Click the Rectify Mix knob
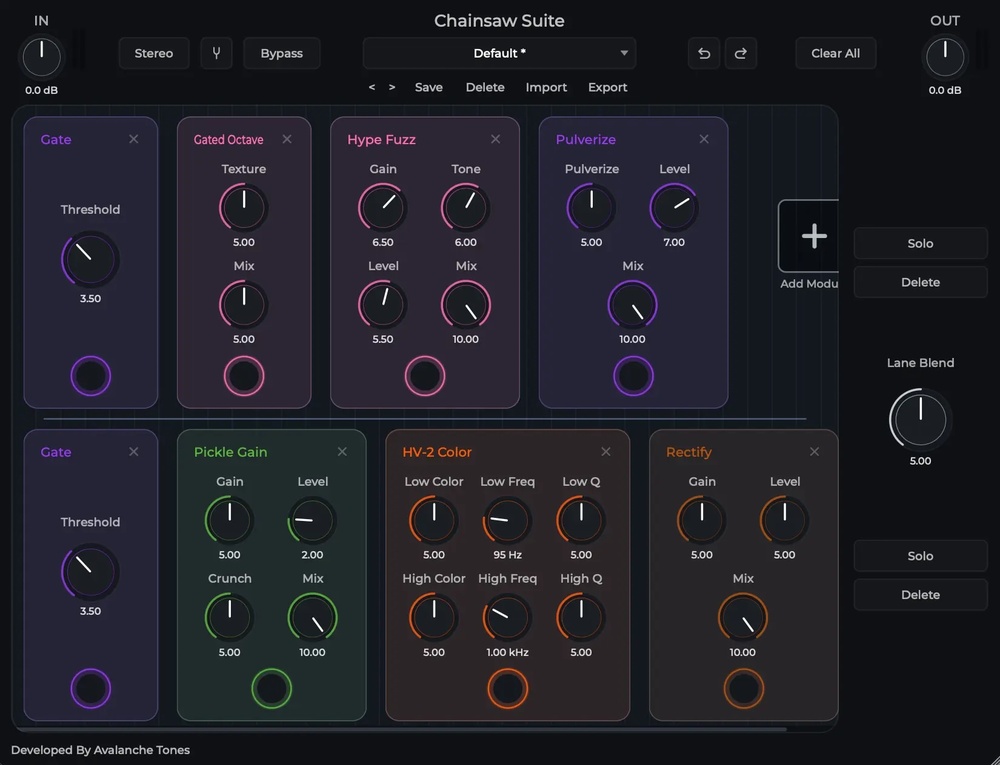 pyautogui.click(x=743, y=617)
